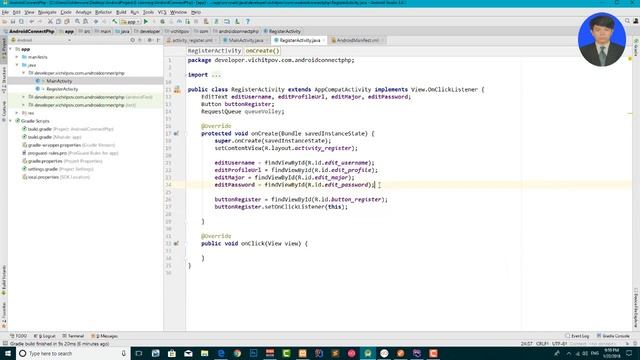Click the Paste toolbar icon
The image size is (640, 360).
pos(67,22)
